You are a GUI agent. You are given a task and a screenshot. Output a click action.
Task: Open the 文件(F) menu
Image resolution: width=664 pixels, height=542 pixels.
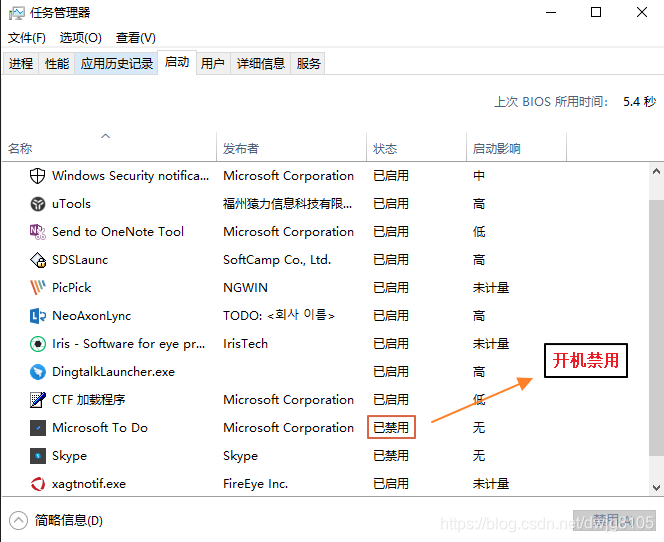click(x=27, y=38)
